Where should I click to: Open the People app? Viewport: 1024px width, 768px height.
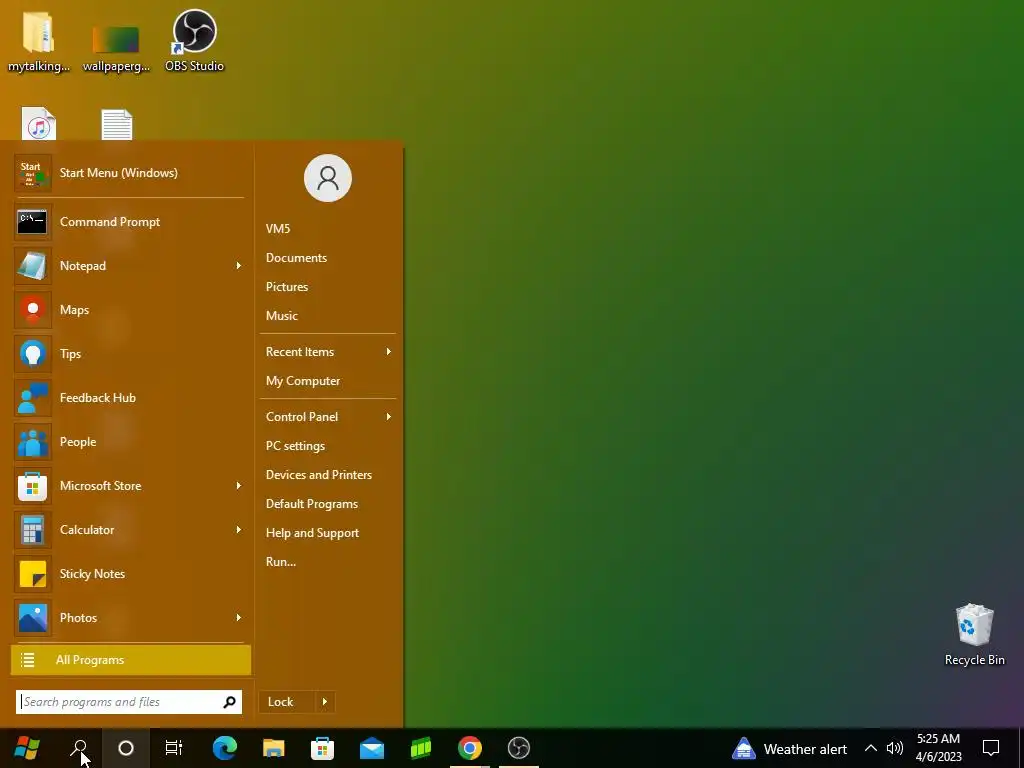coord(129,441)
